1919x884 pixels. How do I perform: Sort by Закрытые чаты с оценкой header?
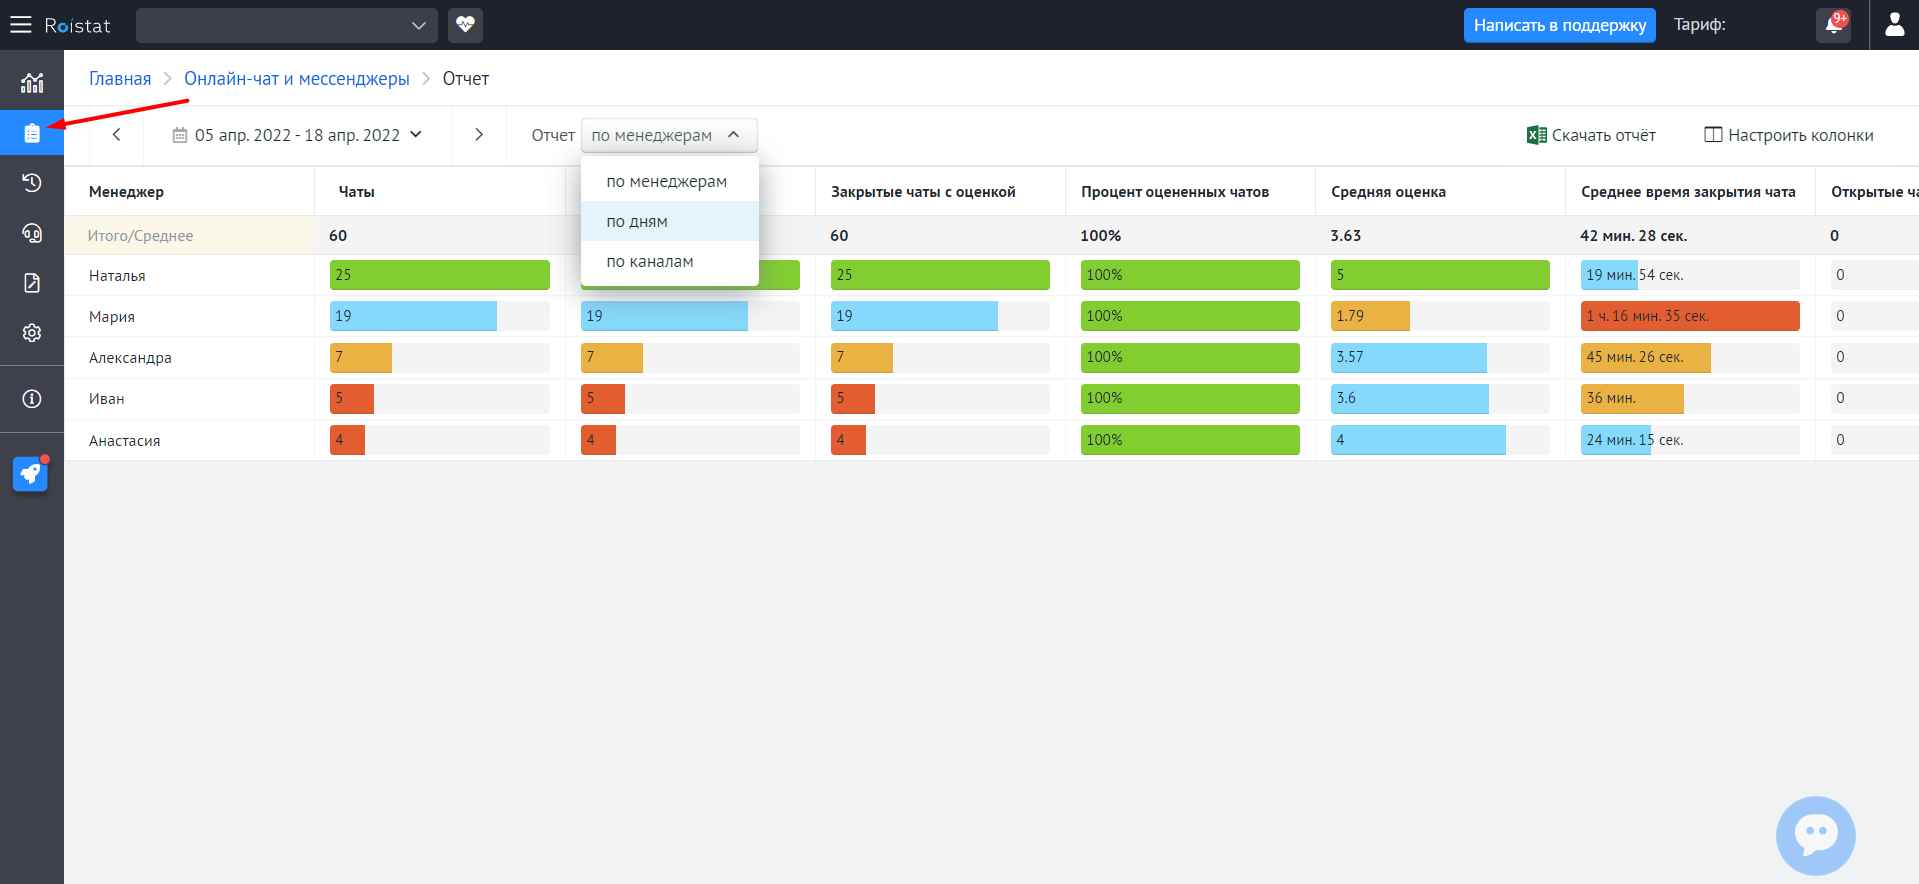(923, 192)
